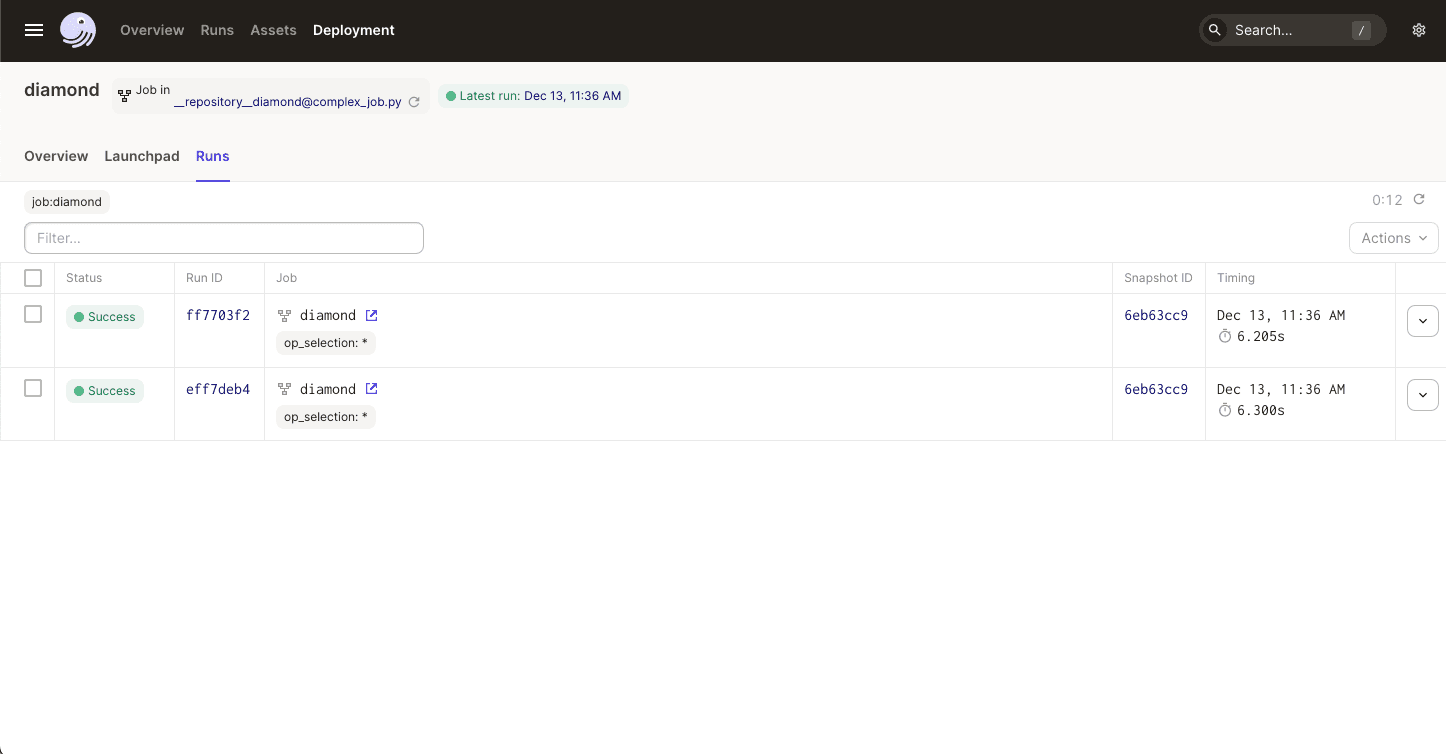Open run ff7703f2 details
The height and width of the screenshot is (754, 1446).
(x=218, y=315)
